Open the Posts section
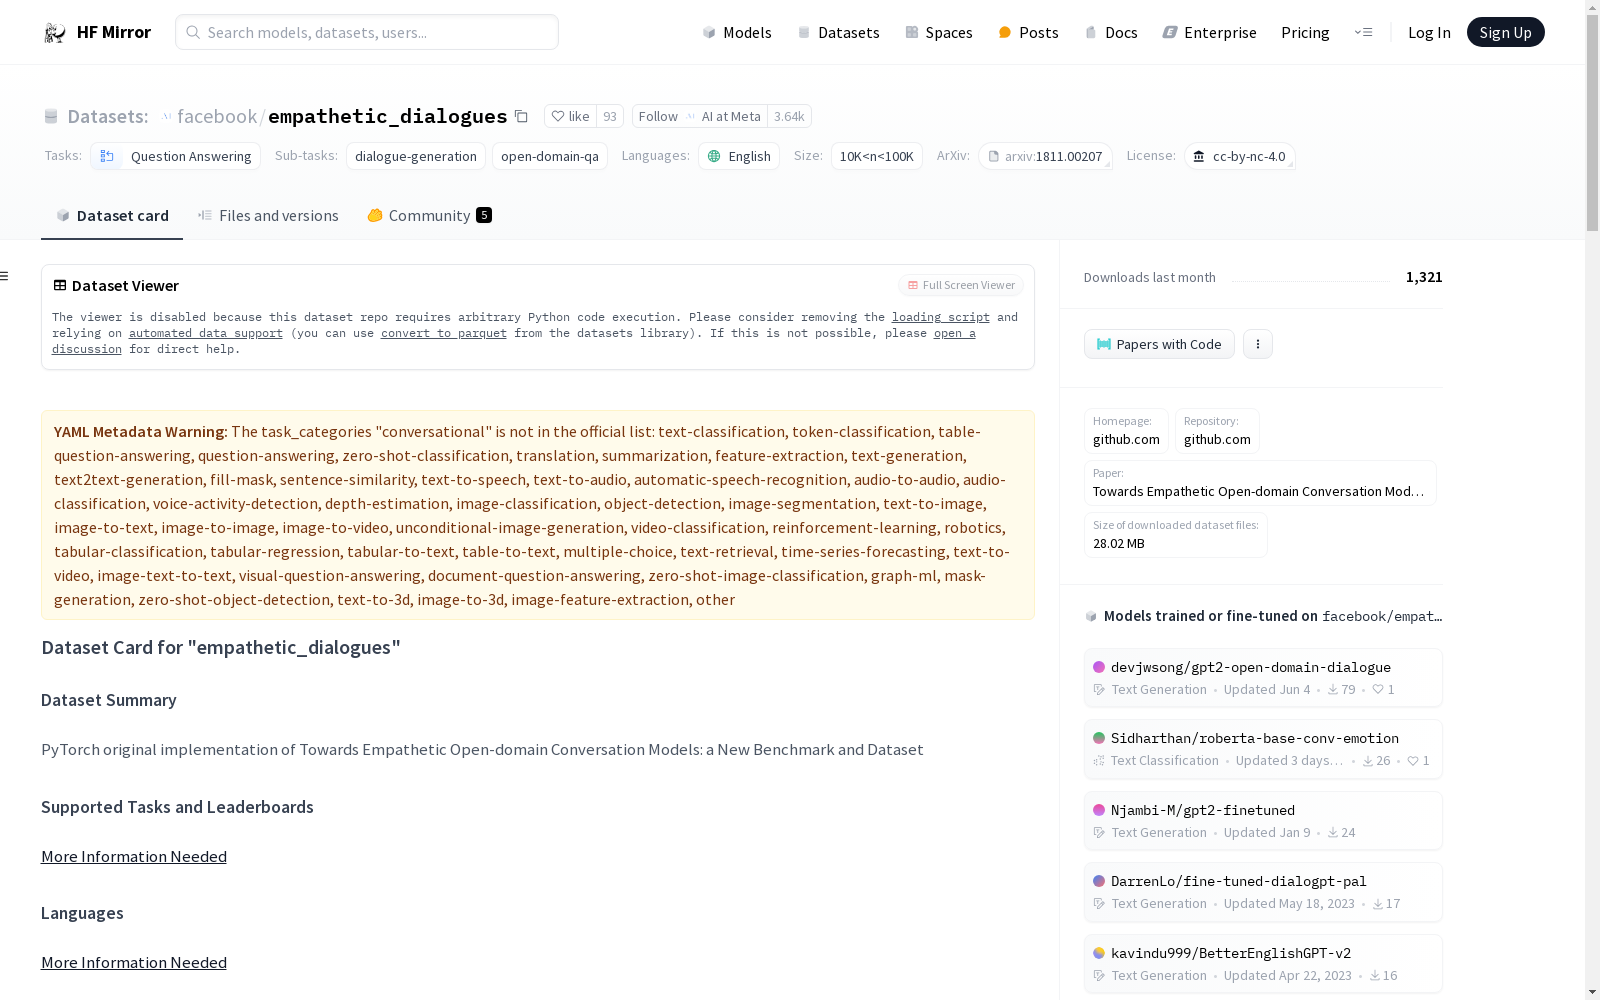Image resolution: width=1600 pixels, height=1000 pixels. [1028, 32]
